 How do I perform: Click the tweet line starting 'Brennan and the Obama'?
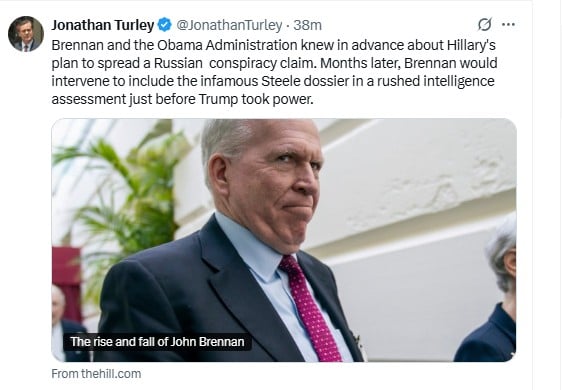[273, 45]
